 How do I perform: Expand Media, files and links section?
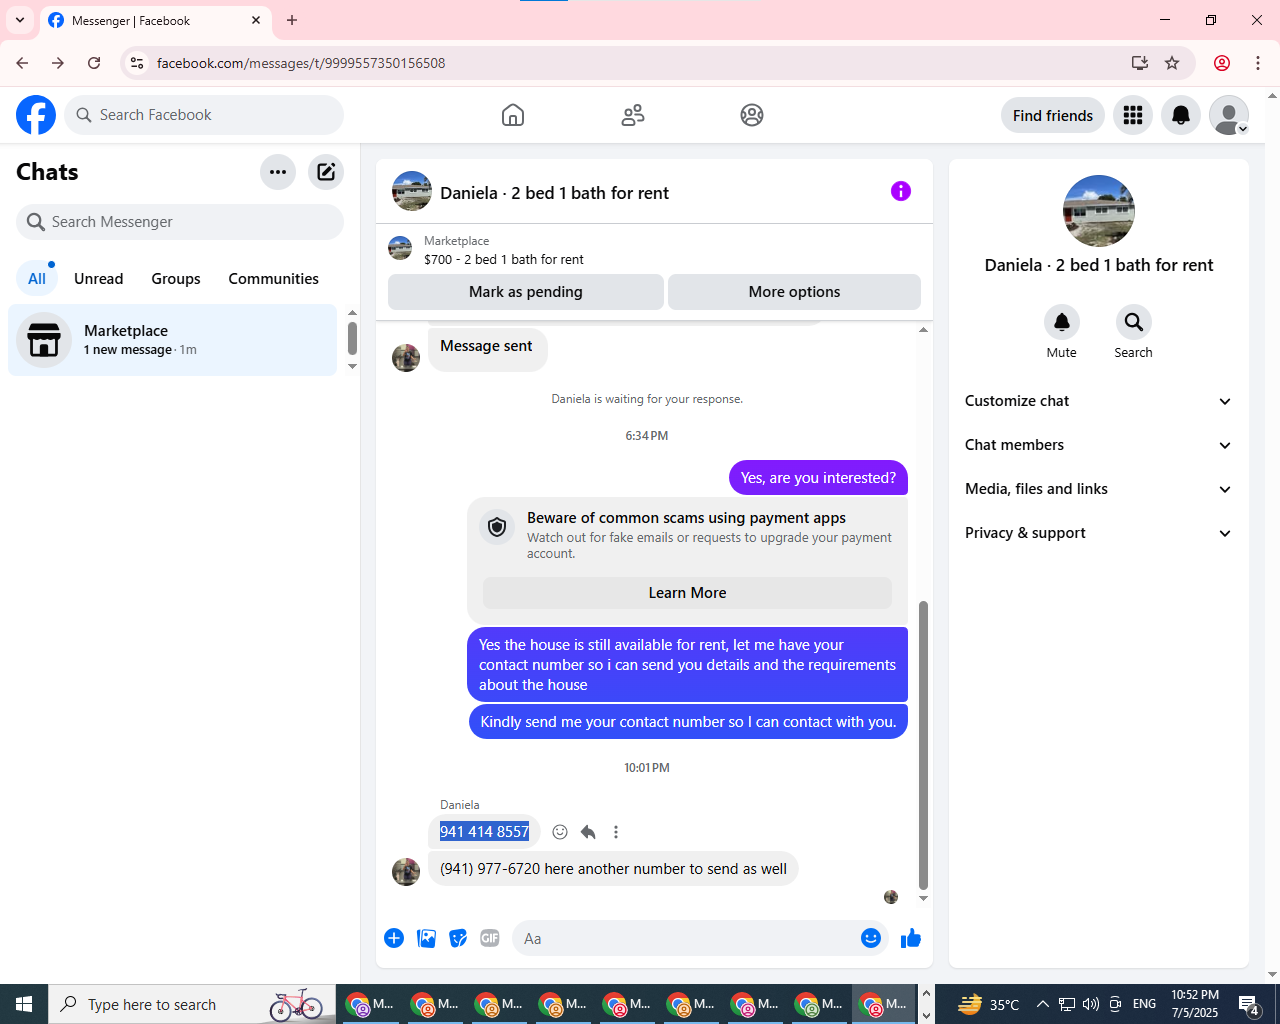coord(1099,489)
